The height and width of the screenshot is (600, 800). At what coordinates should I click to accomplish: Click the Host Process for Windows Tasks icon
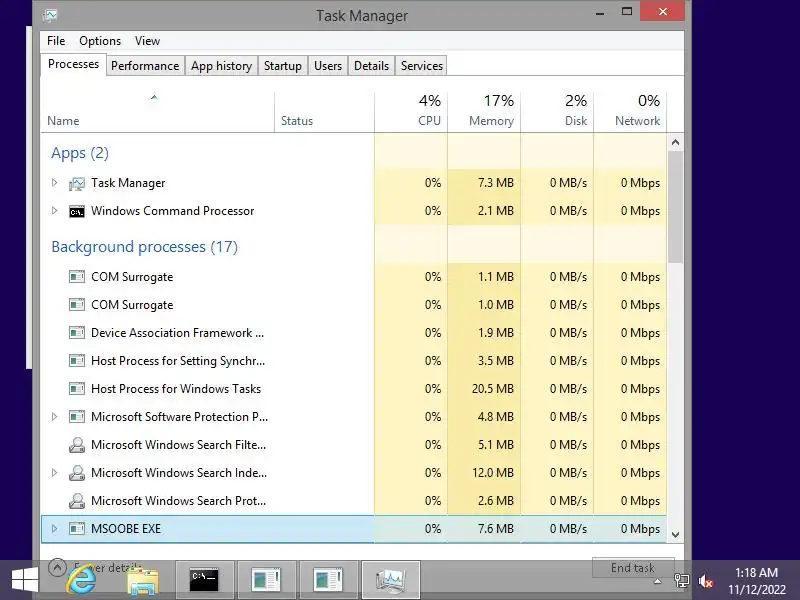[x=77, y=389]
